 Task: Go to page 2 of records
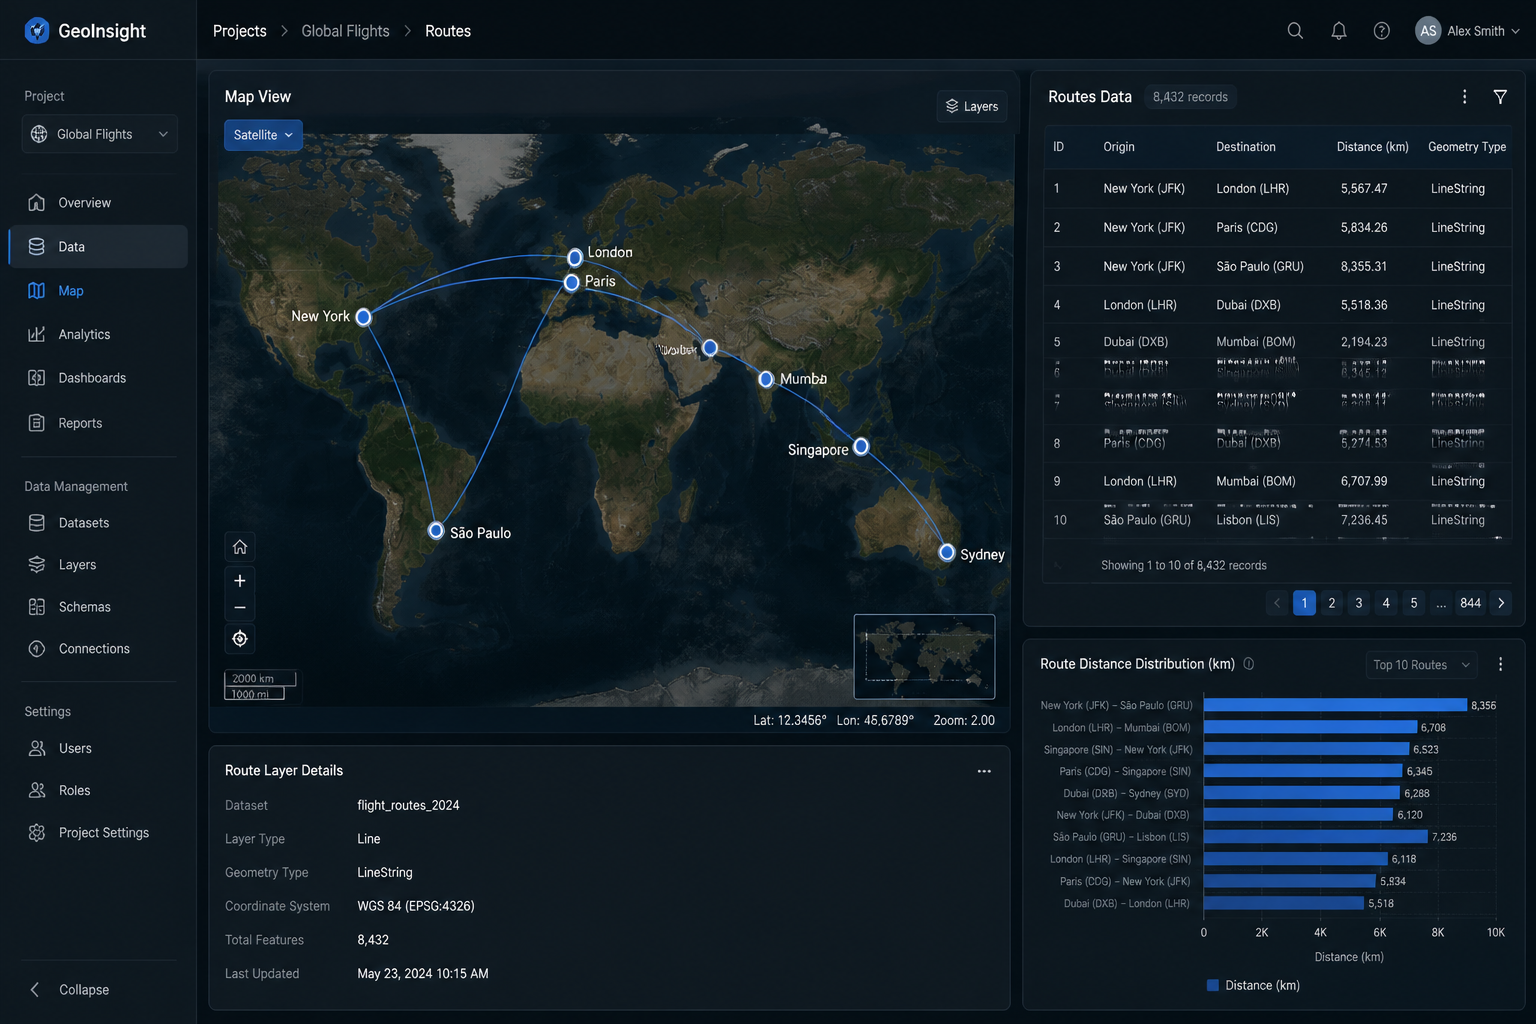1332,603
